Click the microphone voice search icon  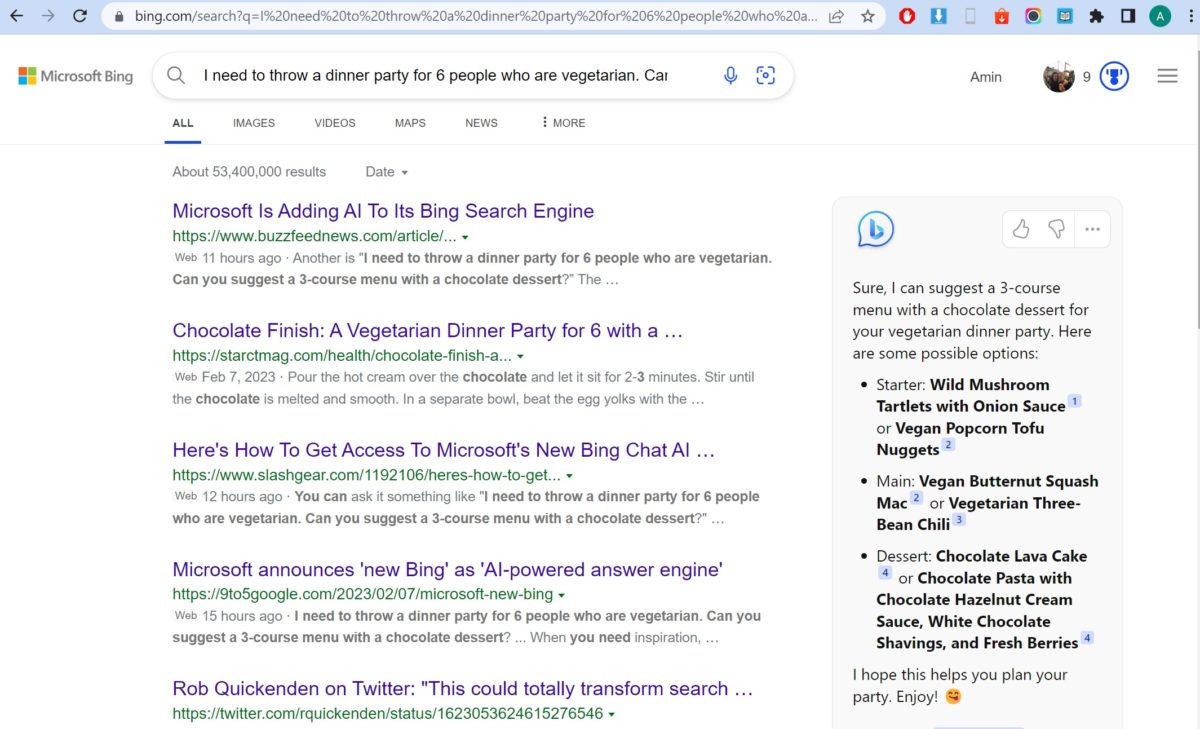731,76
